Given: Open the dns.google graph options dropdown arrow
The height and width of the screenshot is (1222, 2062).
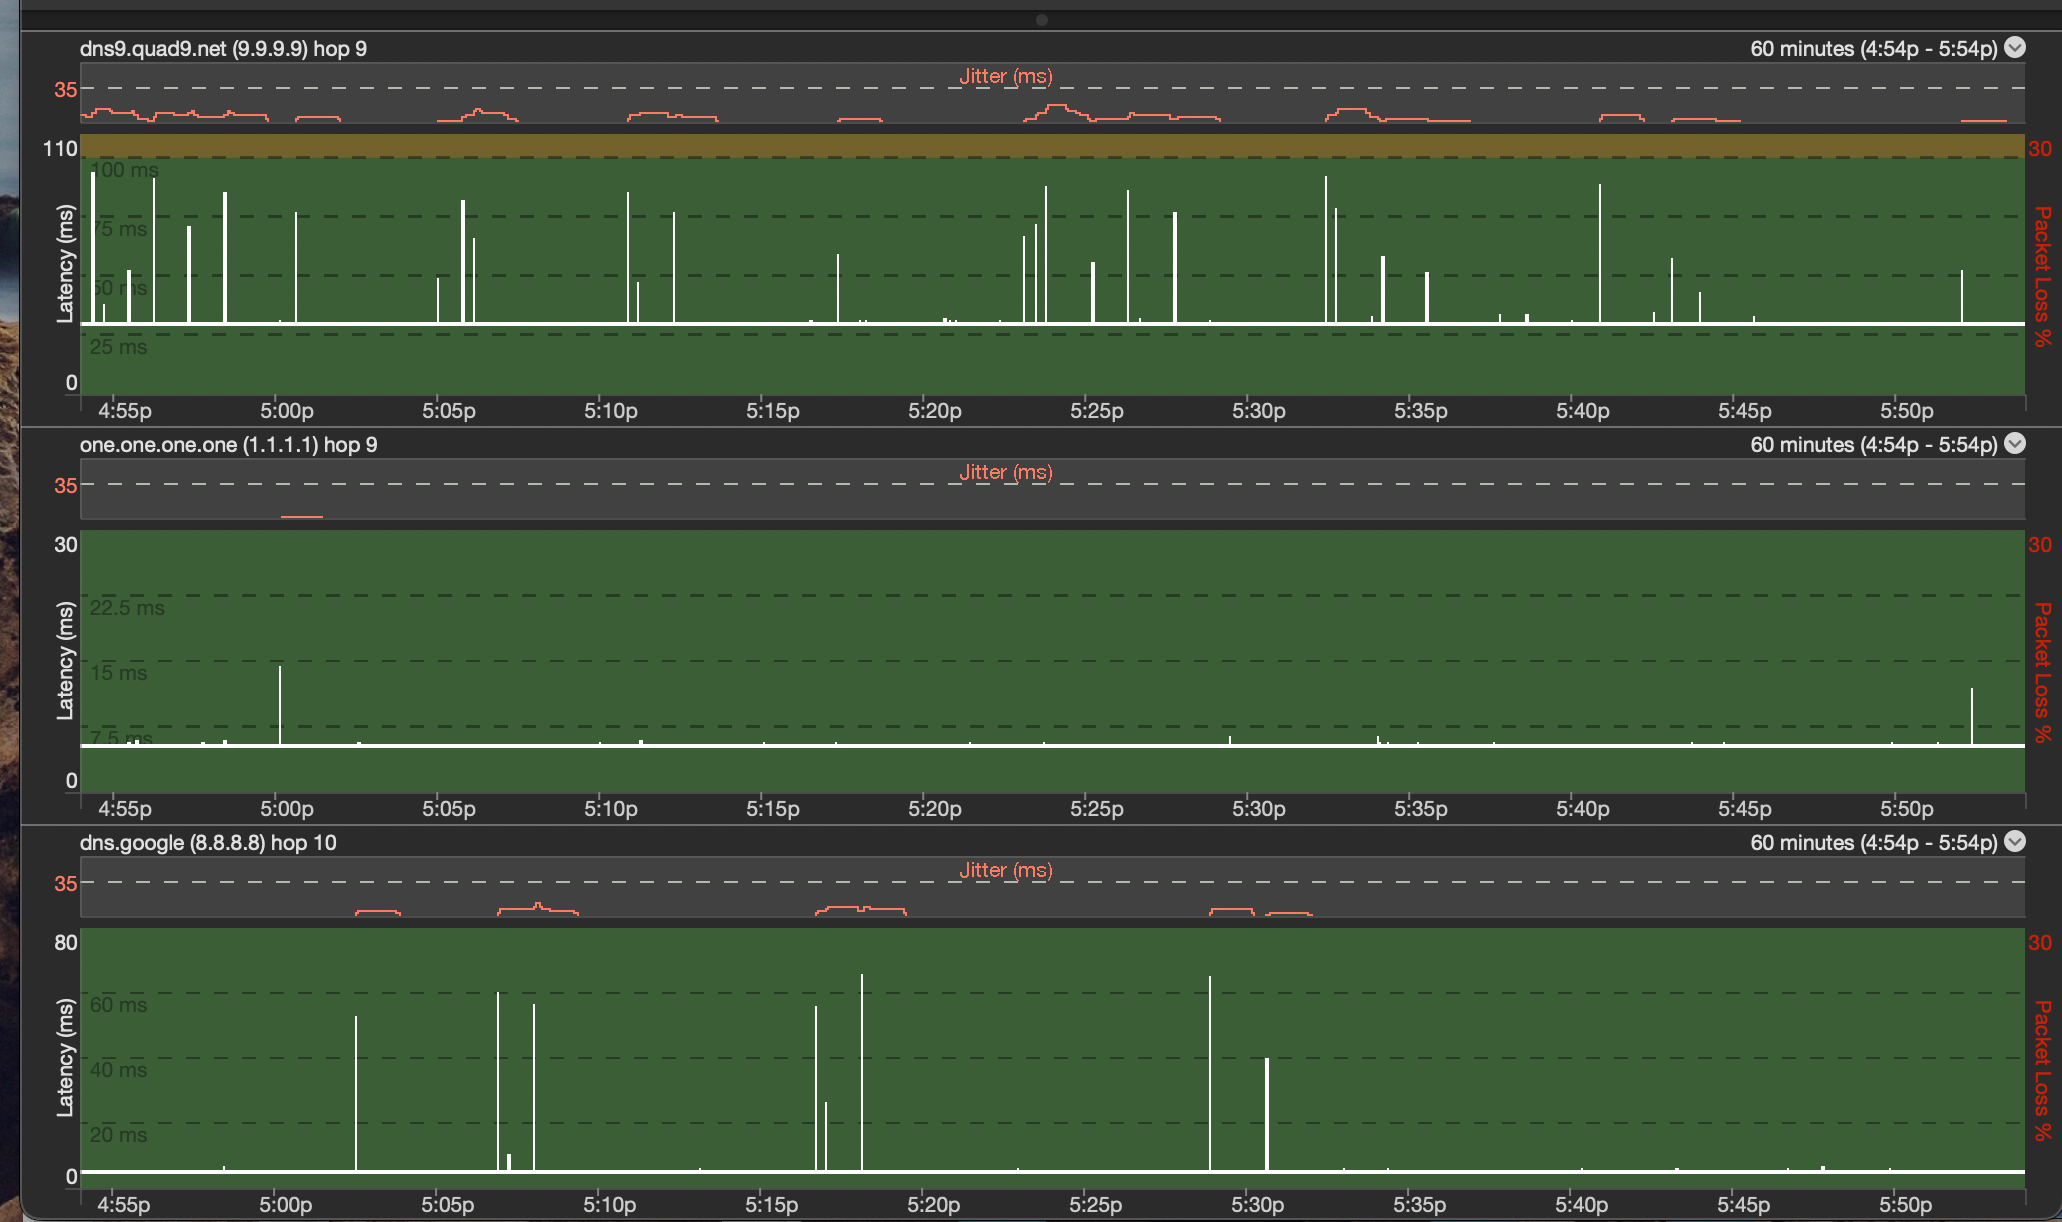Looking at the screenshot, I should click(2016, 841).
